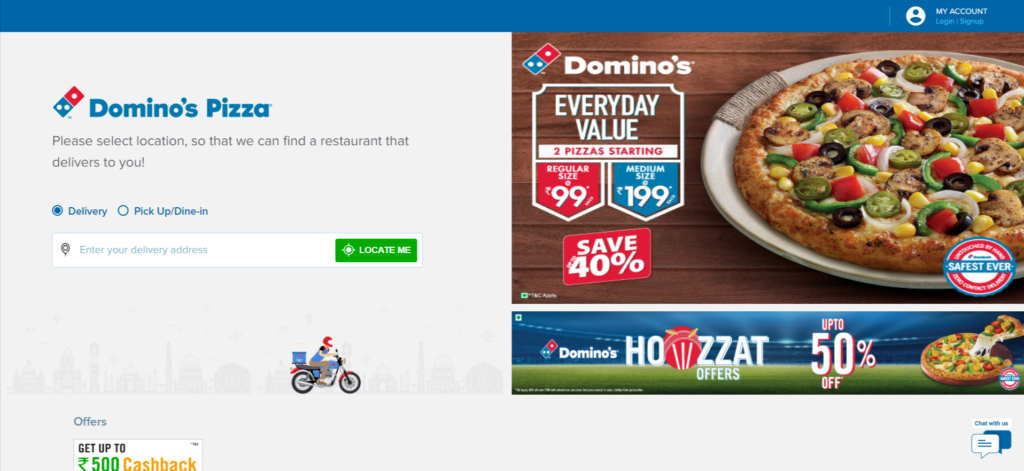Viewport: 1024px width, 471px height.
Task: Click the Save 40% red badge
Action: tap(607, 257)
